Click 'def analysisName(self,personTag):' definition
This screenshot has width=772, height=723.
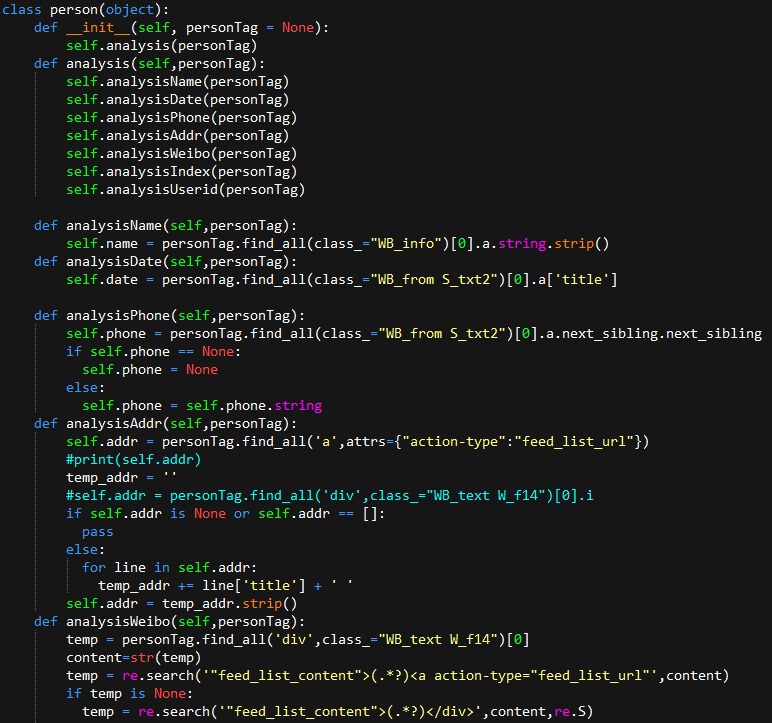coord(165,226)
